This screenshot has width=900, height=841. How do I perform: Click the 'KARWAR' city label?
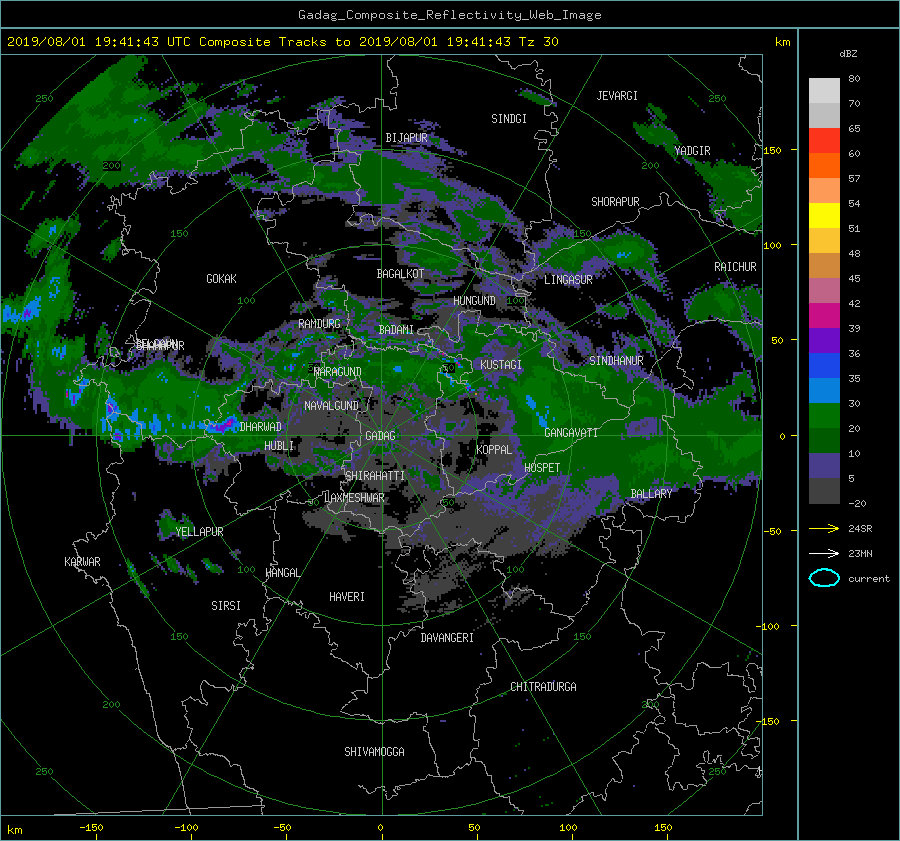click(82, 562)
